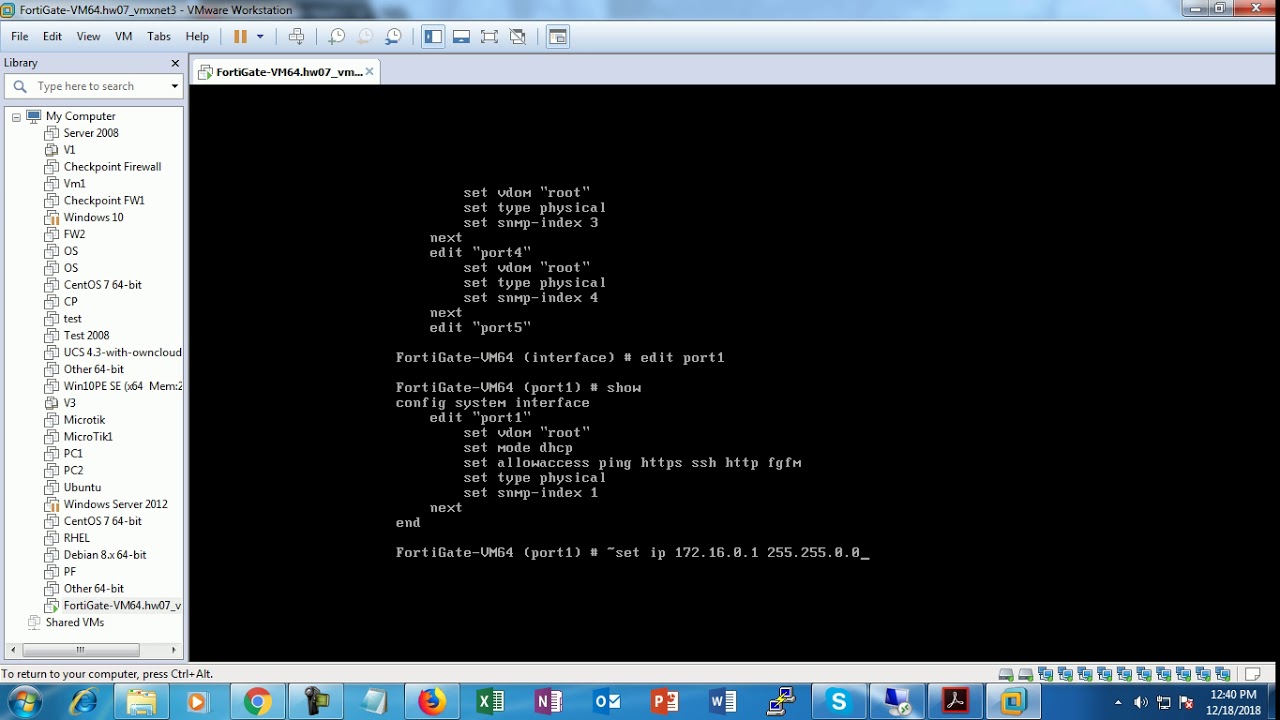Toggle the library sidebar view
The width and height of the screenshot is (1280, 720).
tap(433, 36)
